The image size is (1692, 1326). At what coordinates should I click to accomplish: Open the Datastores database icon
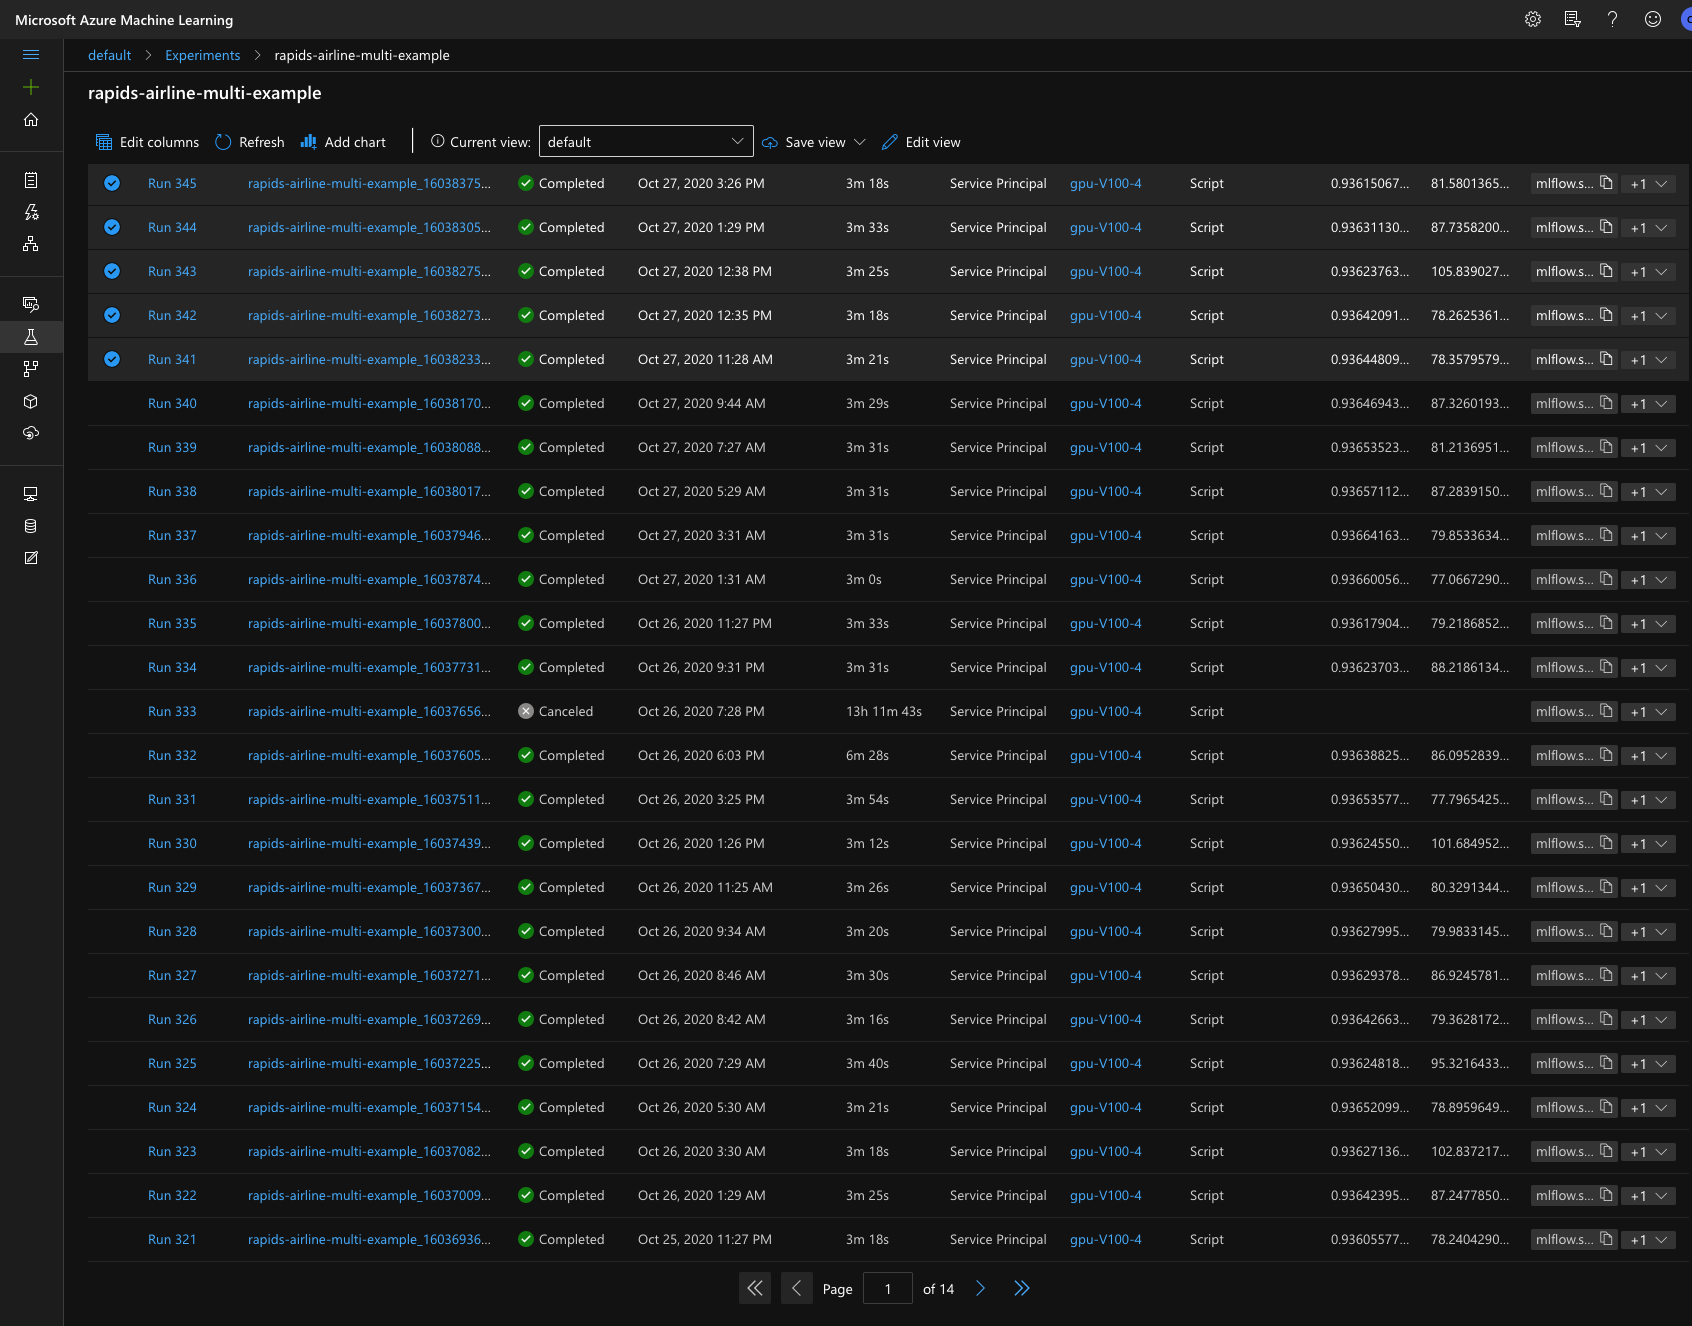click(31, 525)
